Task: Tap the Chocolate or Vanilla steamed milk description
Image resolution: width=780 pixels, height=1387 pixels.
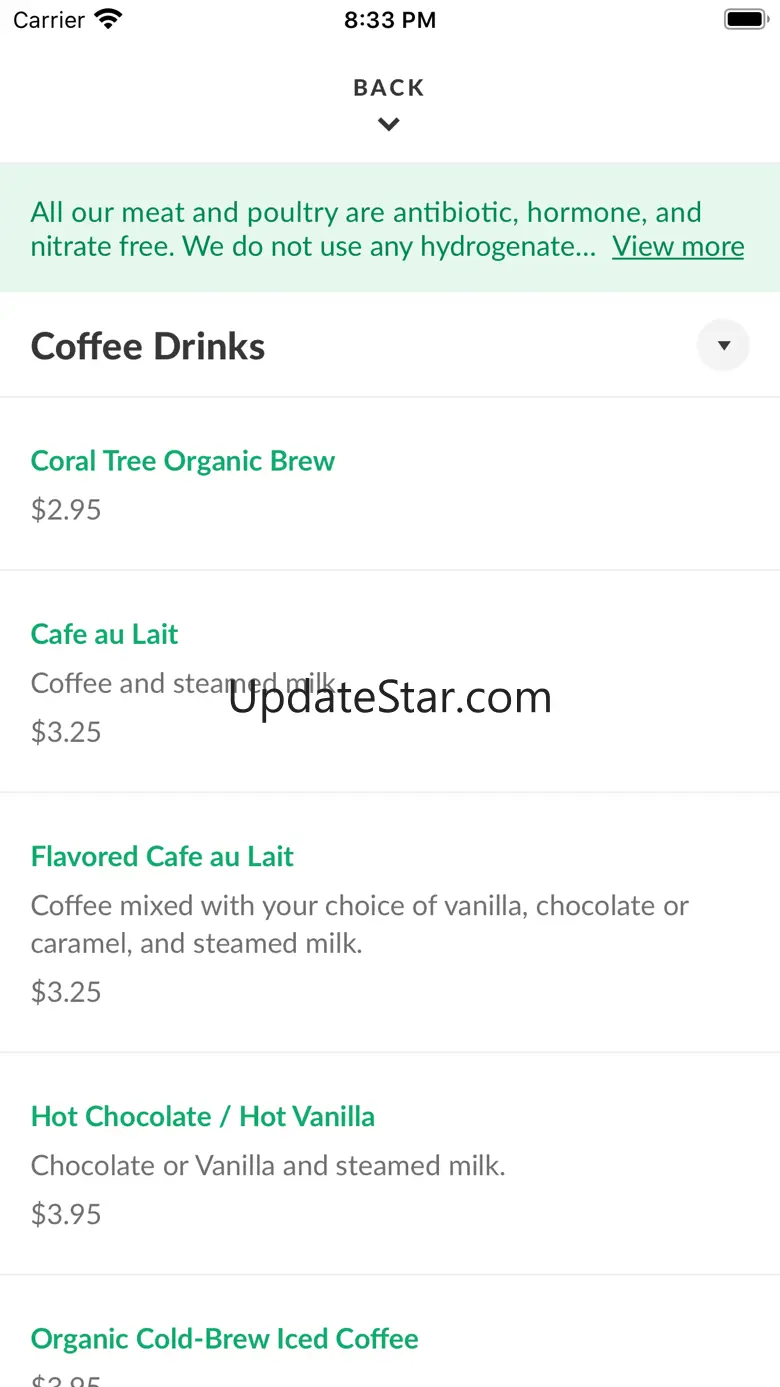Action: pos(268,1165)
